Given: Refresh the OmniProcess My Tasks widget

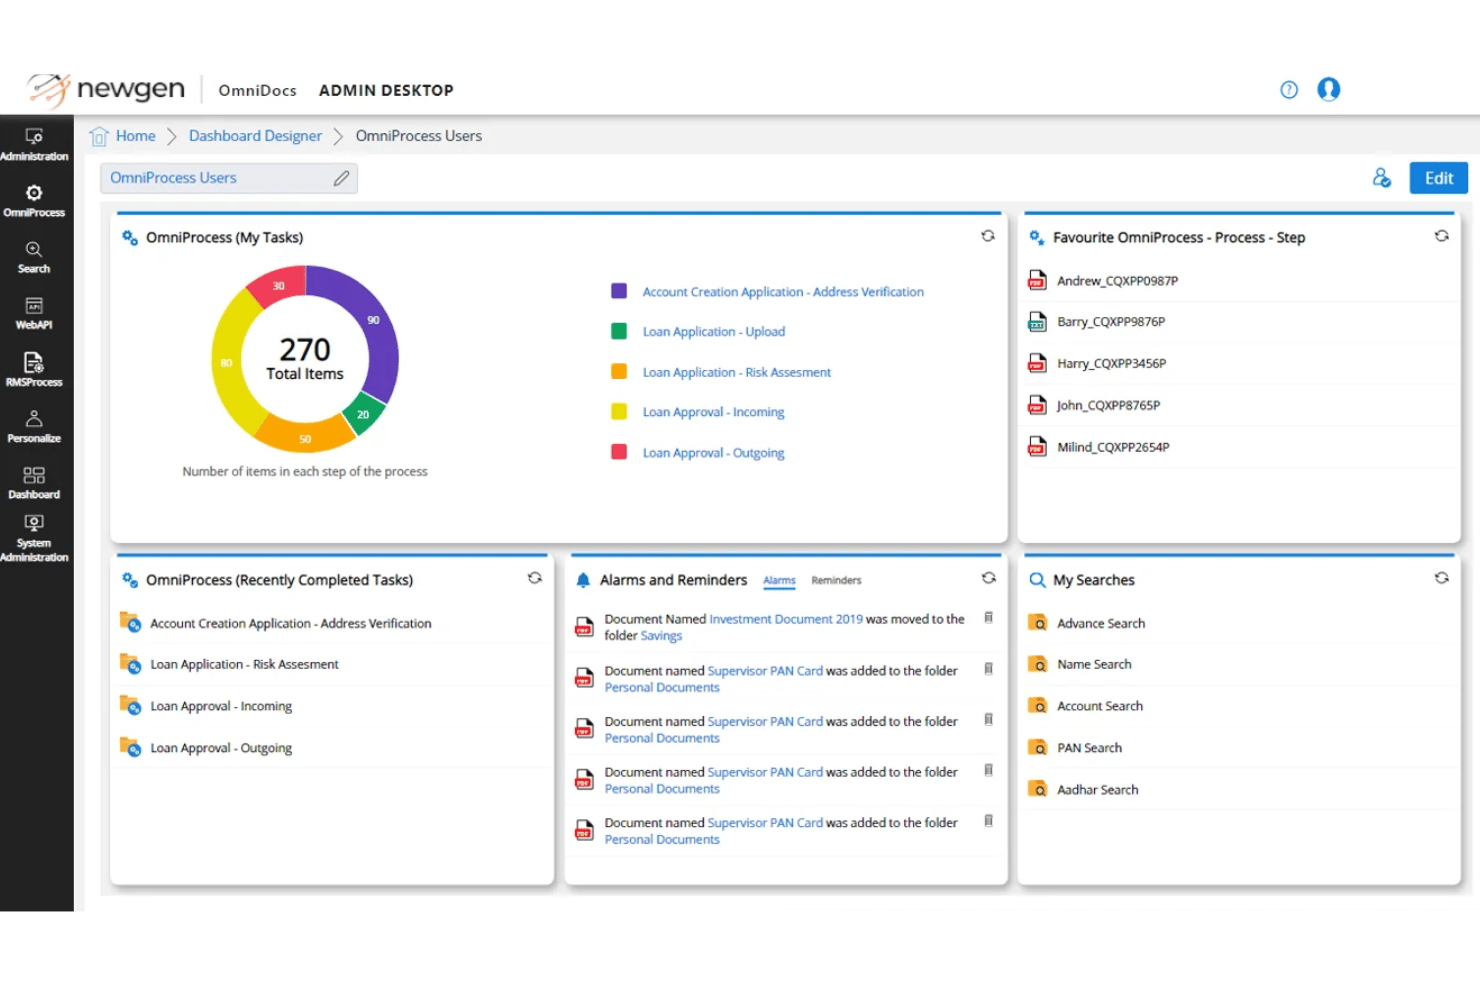Looking at the screenshot, I should pos(988,236).
